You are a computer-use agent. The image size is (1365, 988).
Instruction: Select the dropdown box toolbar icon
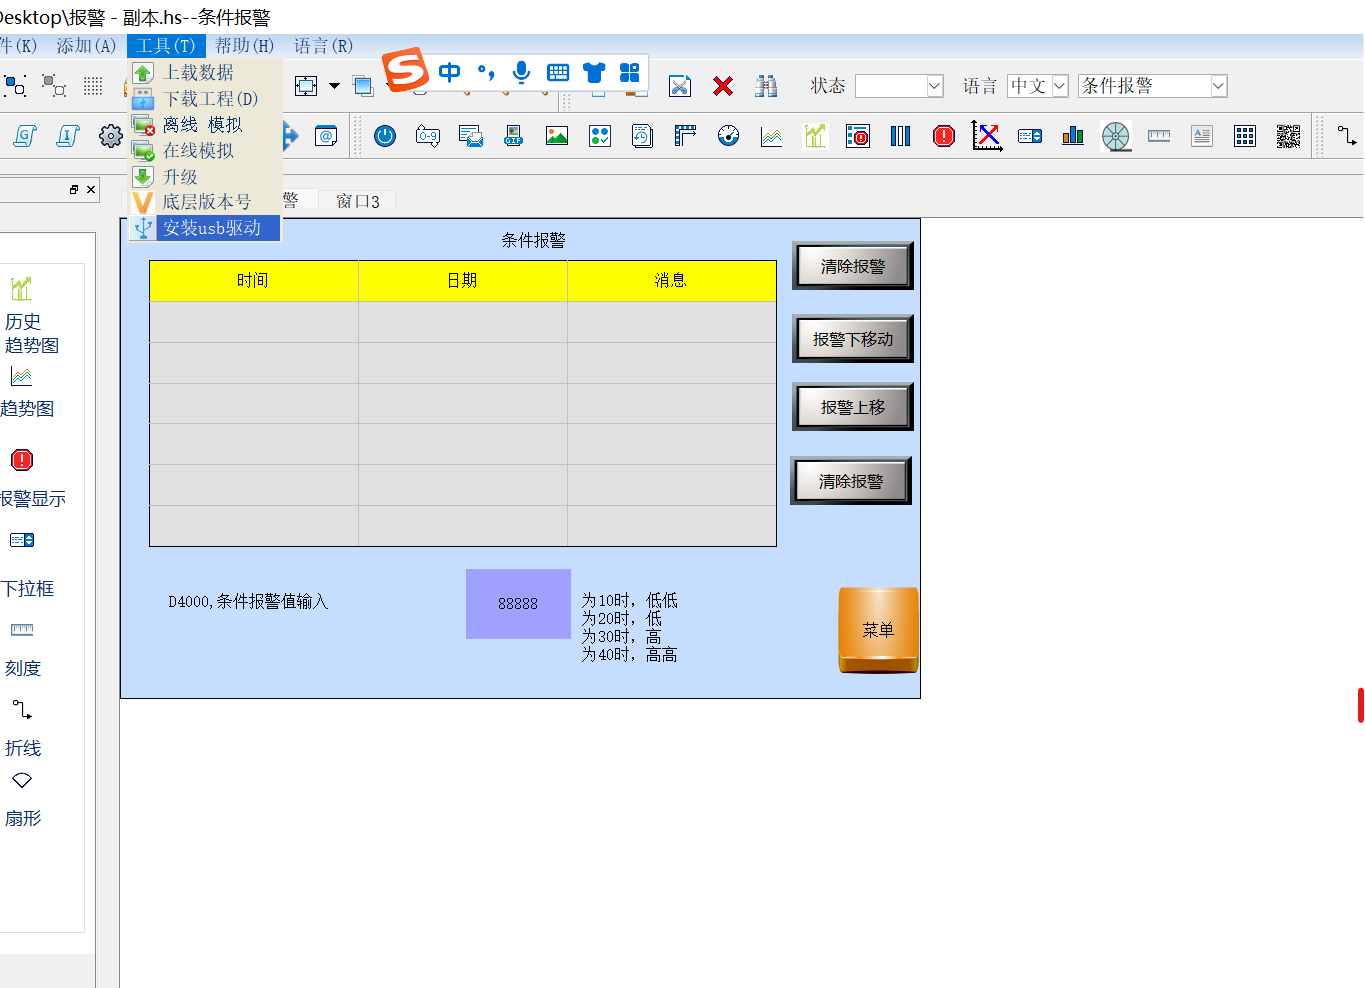click(1030, 136)
